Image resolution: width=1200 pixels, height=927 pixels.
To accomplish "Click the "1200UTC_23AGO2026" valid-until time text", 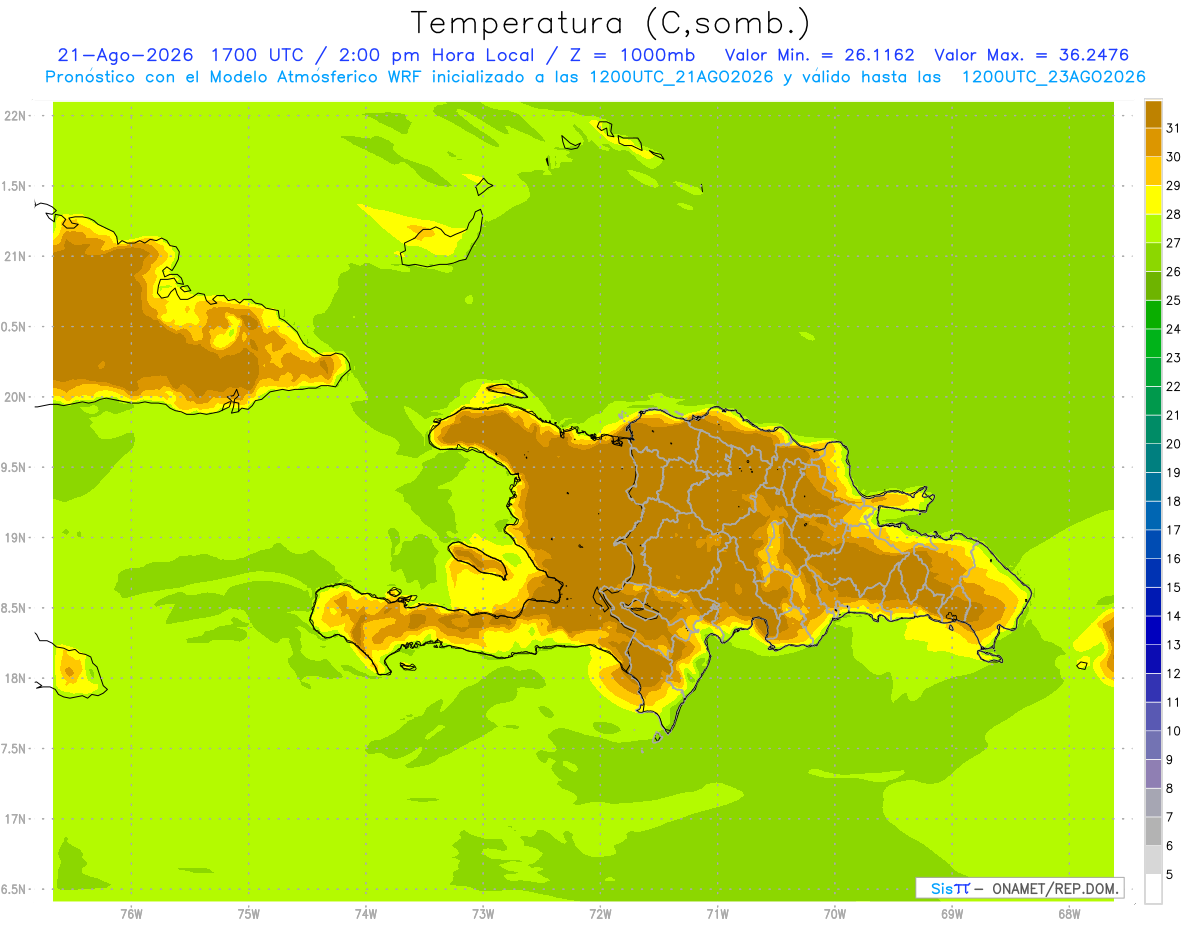I will pos(1054,77).
